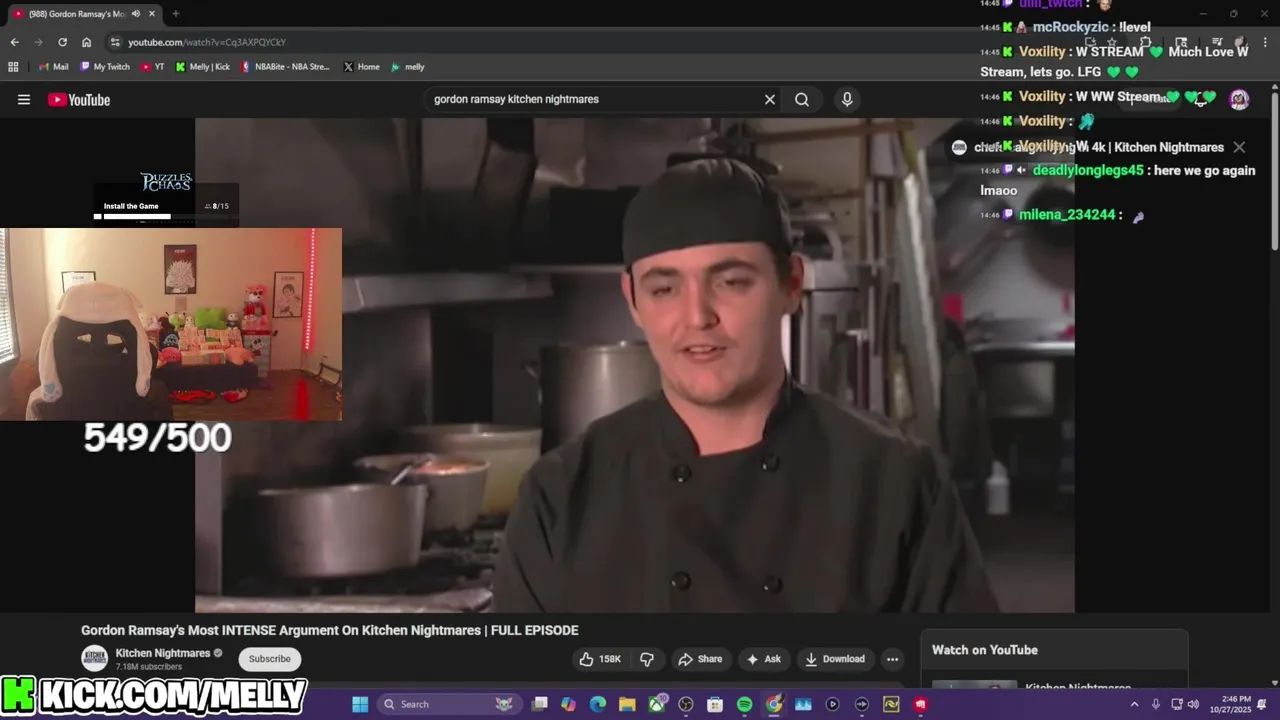Open OBS Studio from the taskbar
The height and width of the screenshot is (720, 1280).
686,704
